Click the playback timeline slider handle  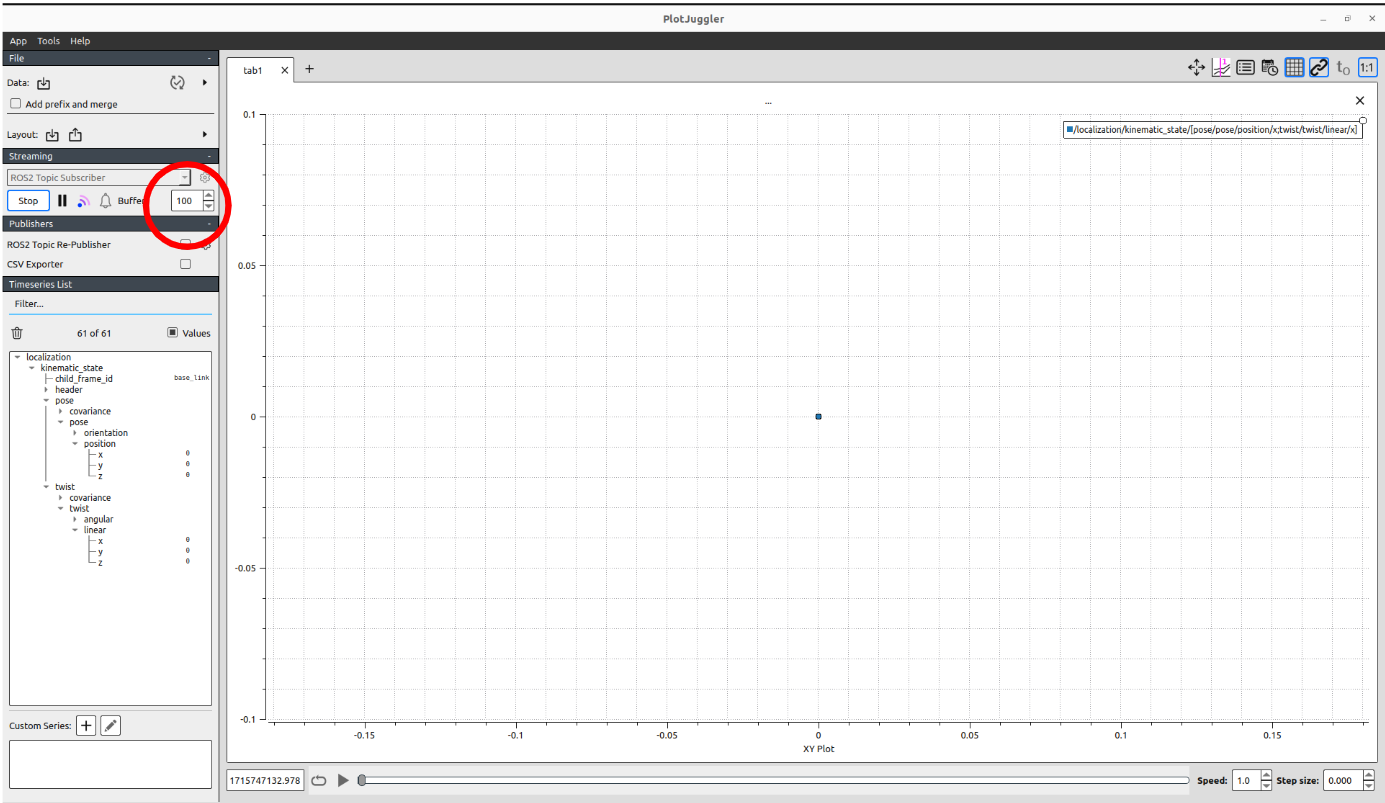pos(362,780)
